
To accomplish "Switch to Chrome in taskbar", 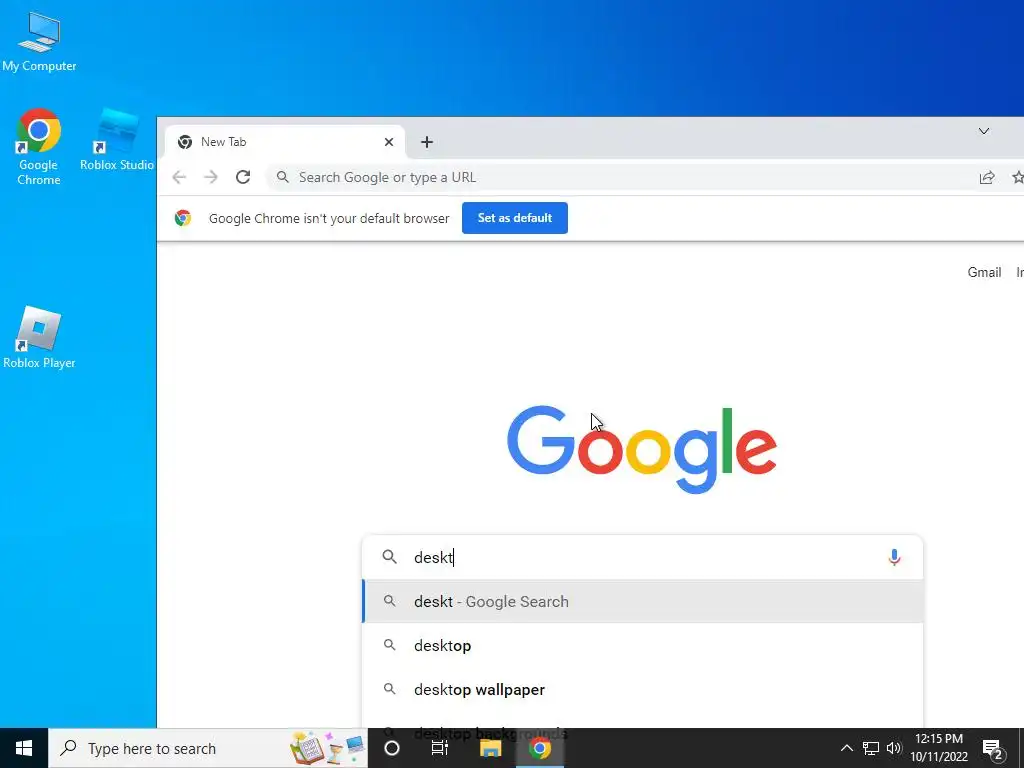I will pyautogui.click(x=539, y=748).
